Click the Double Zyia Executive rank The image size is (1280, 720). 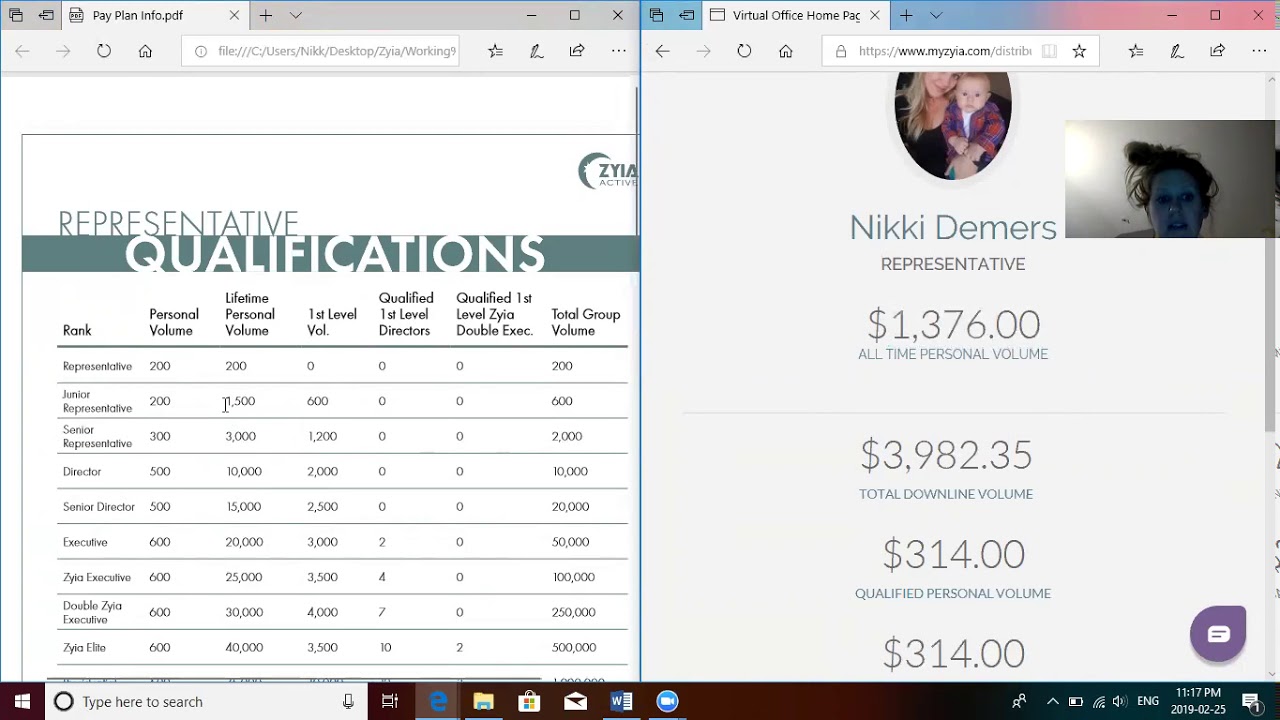tap(92, 612)
